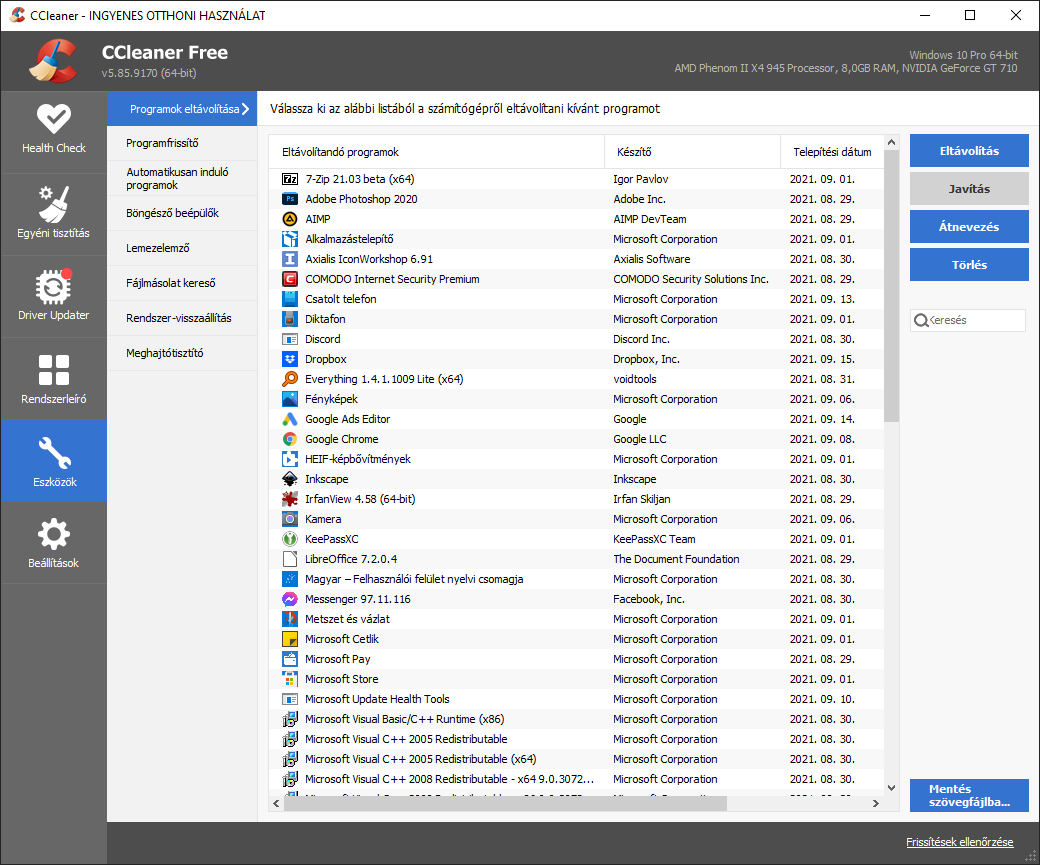Image resolution: width=1040 pixels, height=865 pixels.
Task: Select Magyar – Felhasználói felület nyelvi csomagja
Action: pos(576,579)
